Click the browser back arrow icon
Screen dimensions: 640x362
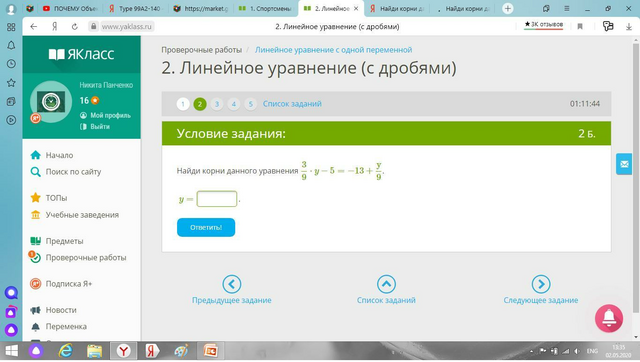pyautogui.click(x=33, y=27)
